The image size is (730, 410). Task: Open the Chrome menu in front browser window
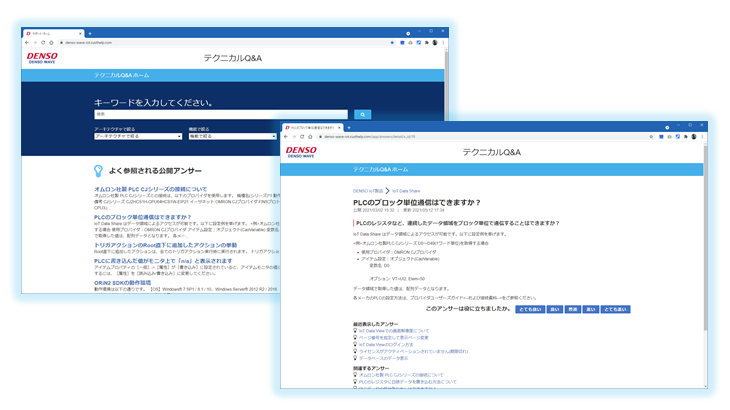[702, 137]
